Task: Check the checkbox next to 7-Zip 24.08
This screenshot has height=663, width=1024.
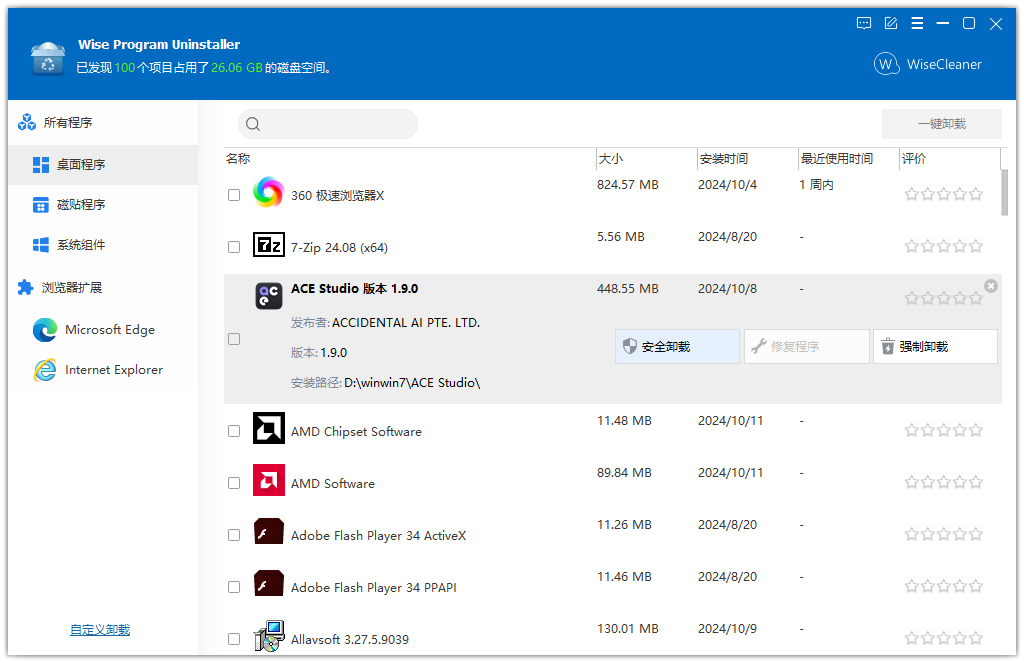Action: (x=234, y=247)
